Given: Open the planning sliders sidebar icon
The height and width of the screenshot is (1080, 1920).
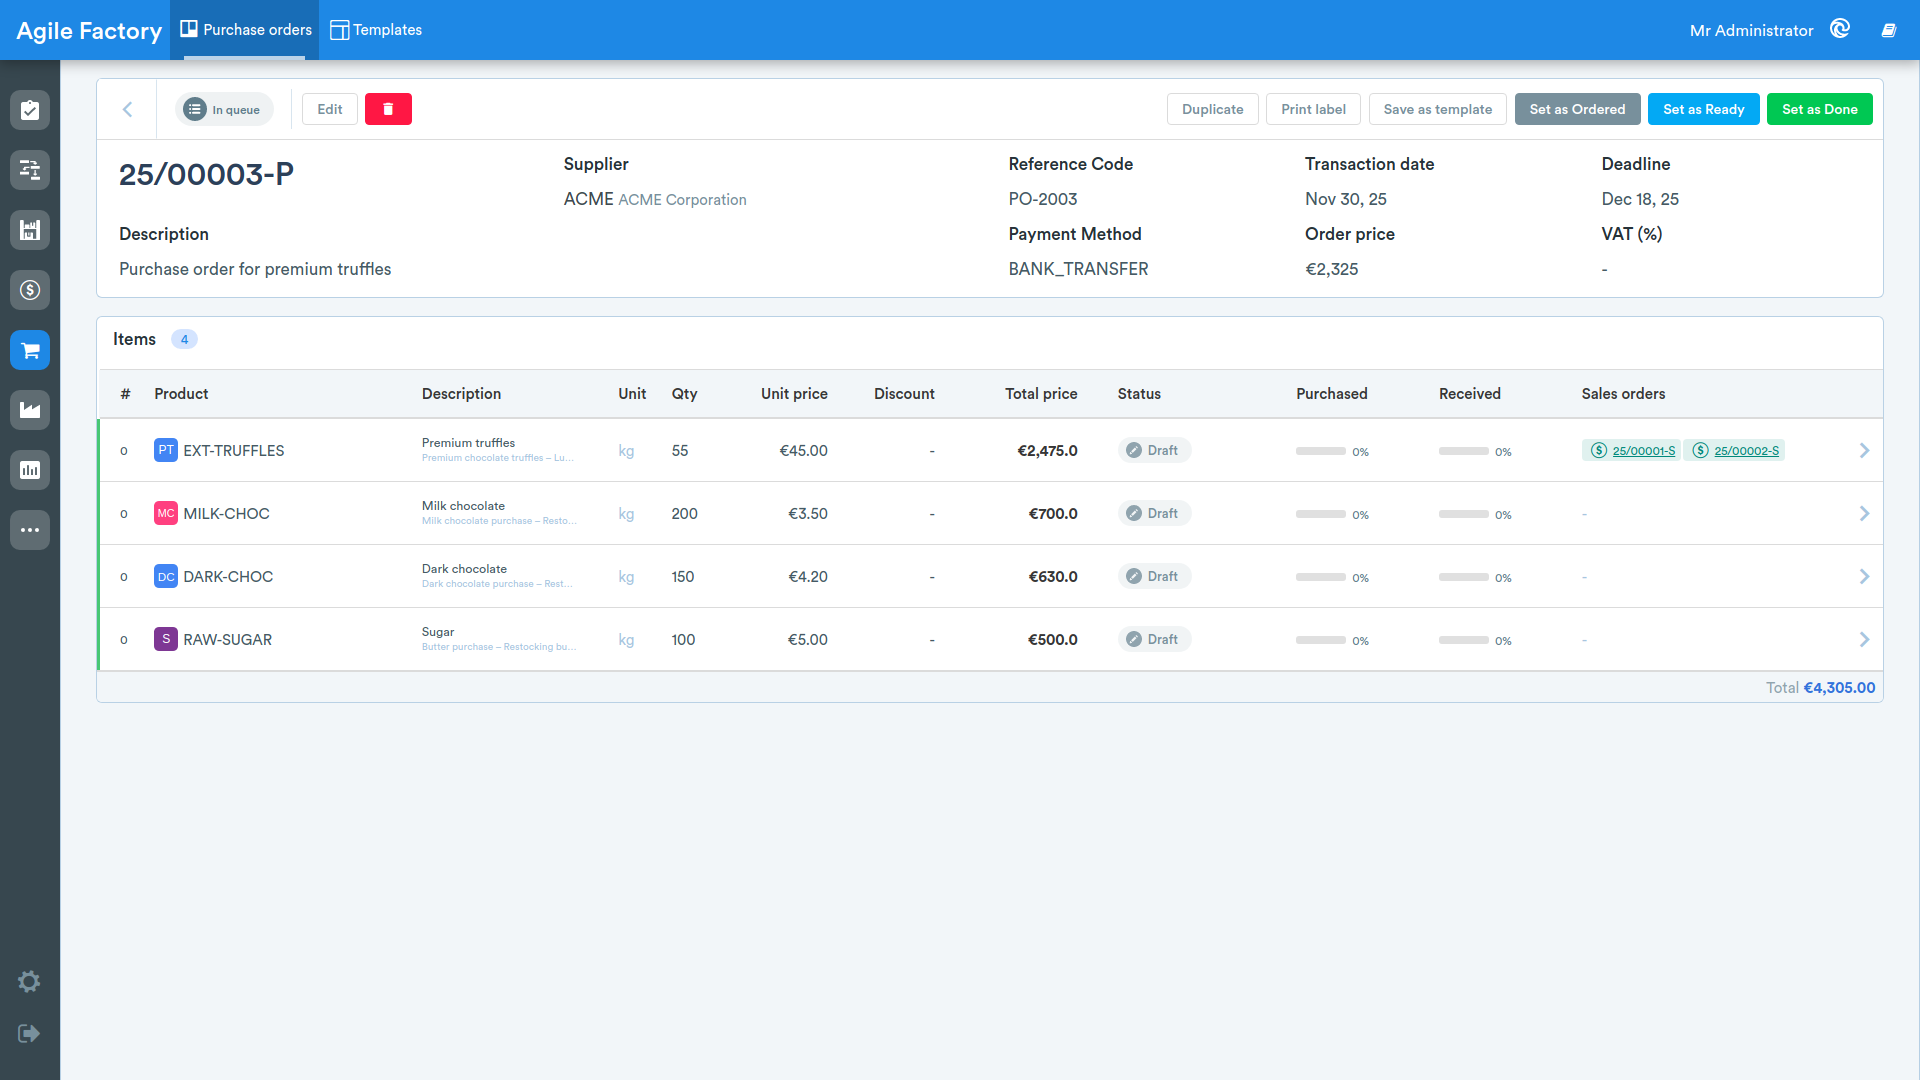Looking at the screenshot, I should coord(30,170).
